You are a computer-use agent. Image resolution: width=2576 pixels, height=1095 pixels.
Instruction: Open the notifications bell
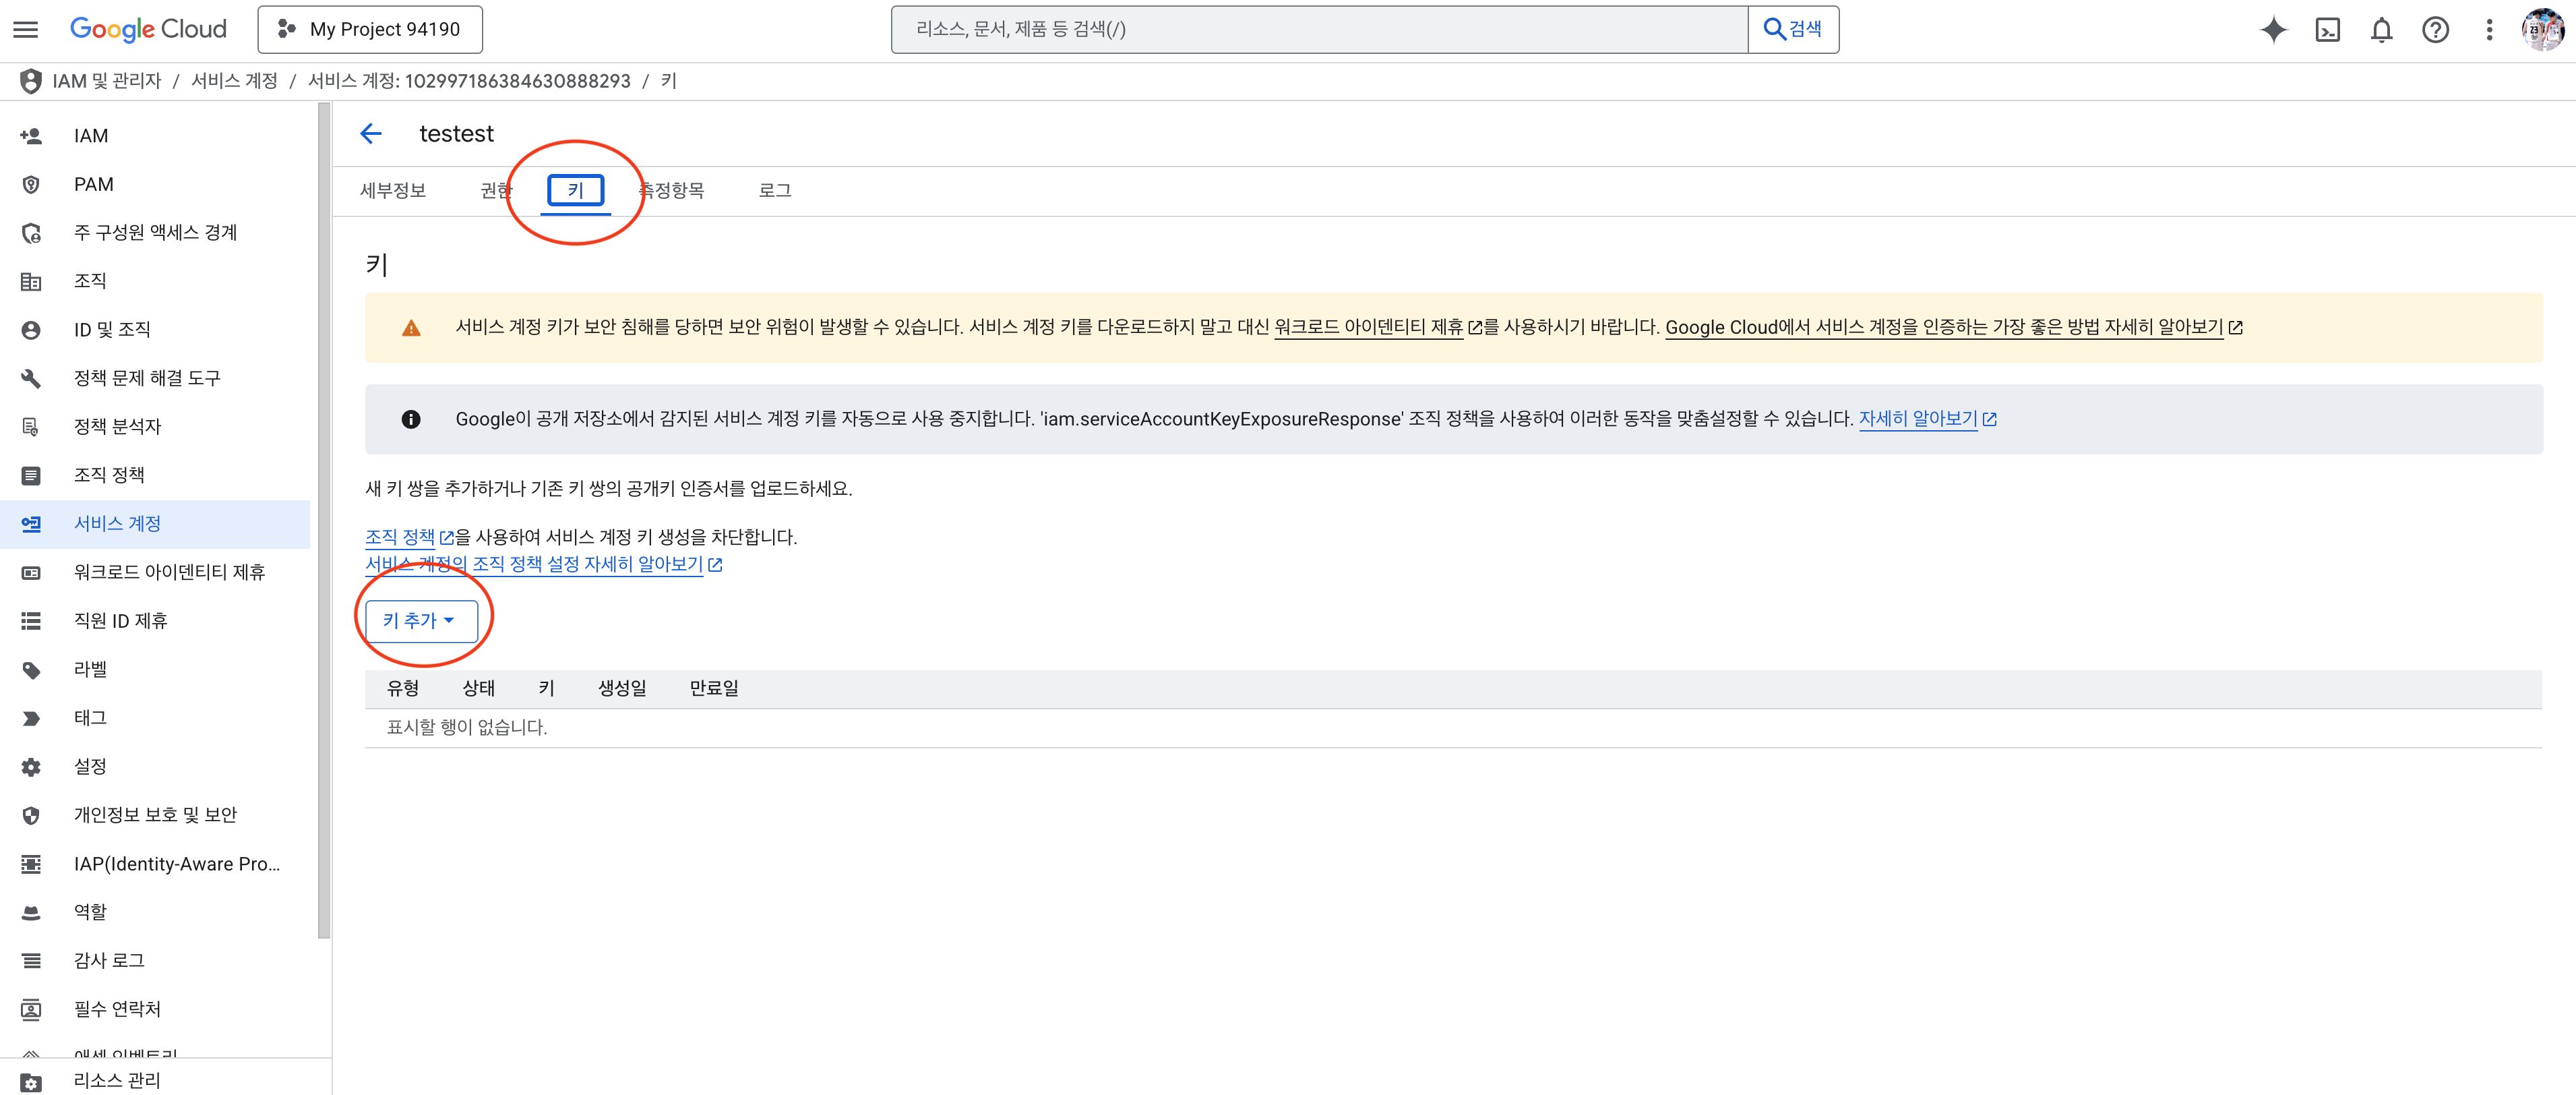(2381, 29)
